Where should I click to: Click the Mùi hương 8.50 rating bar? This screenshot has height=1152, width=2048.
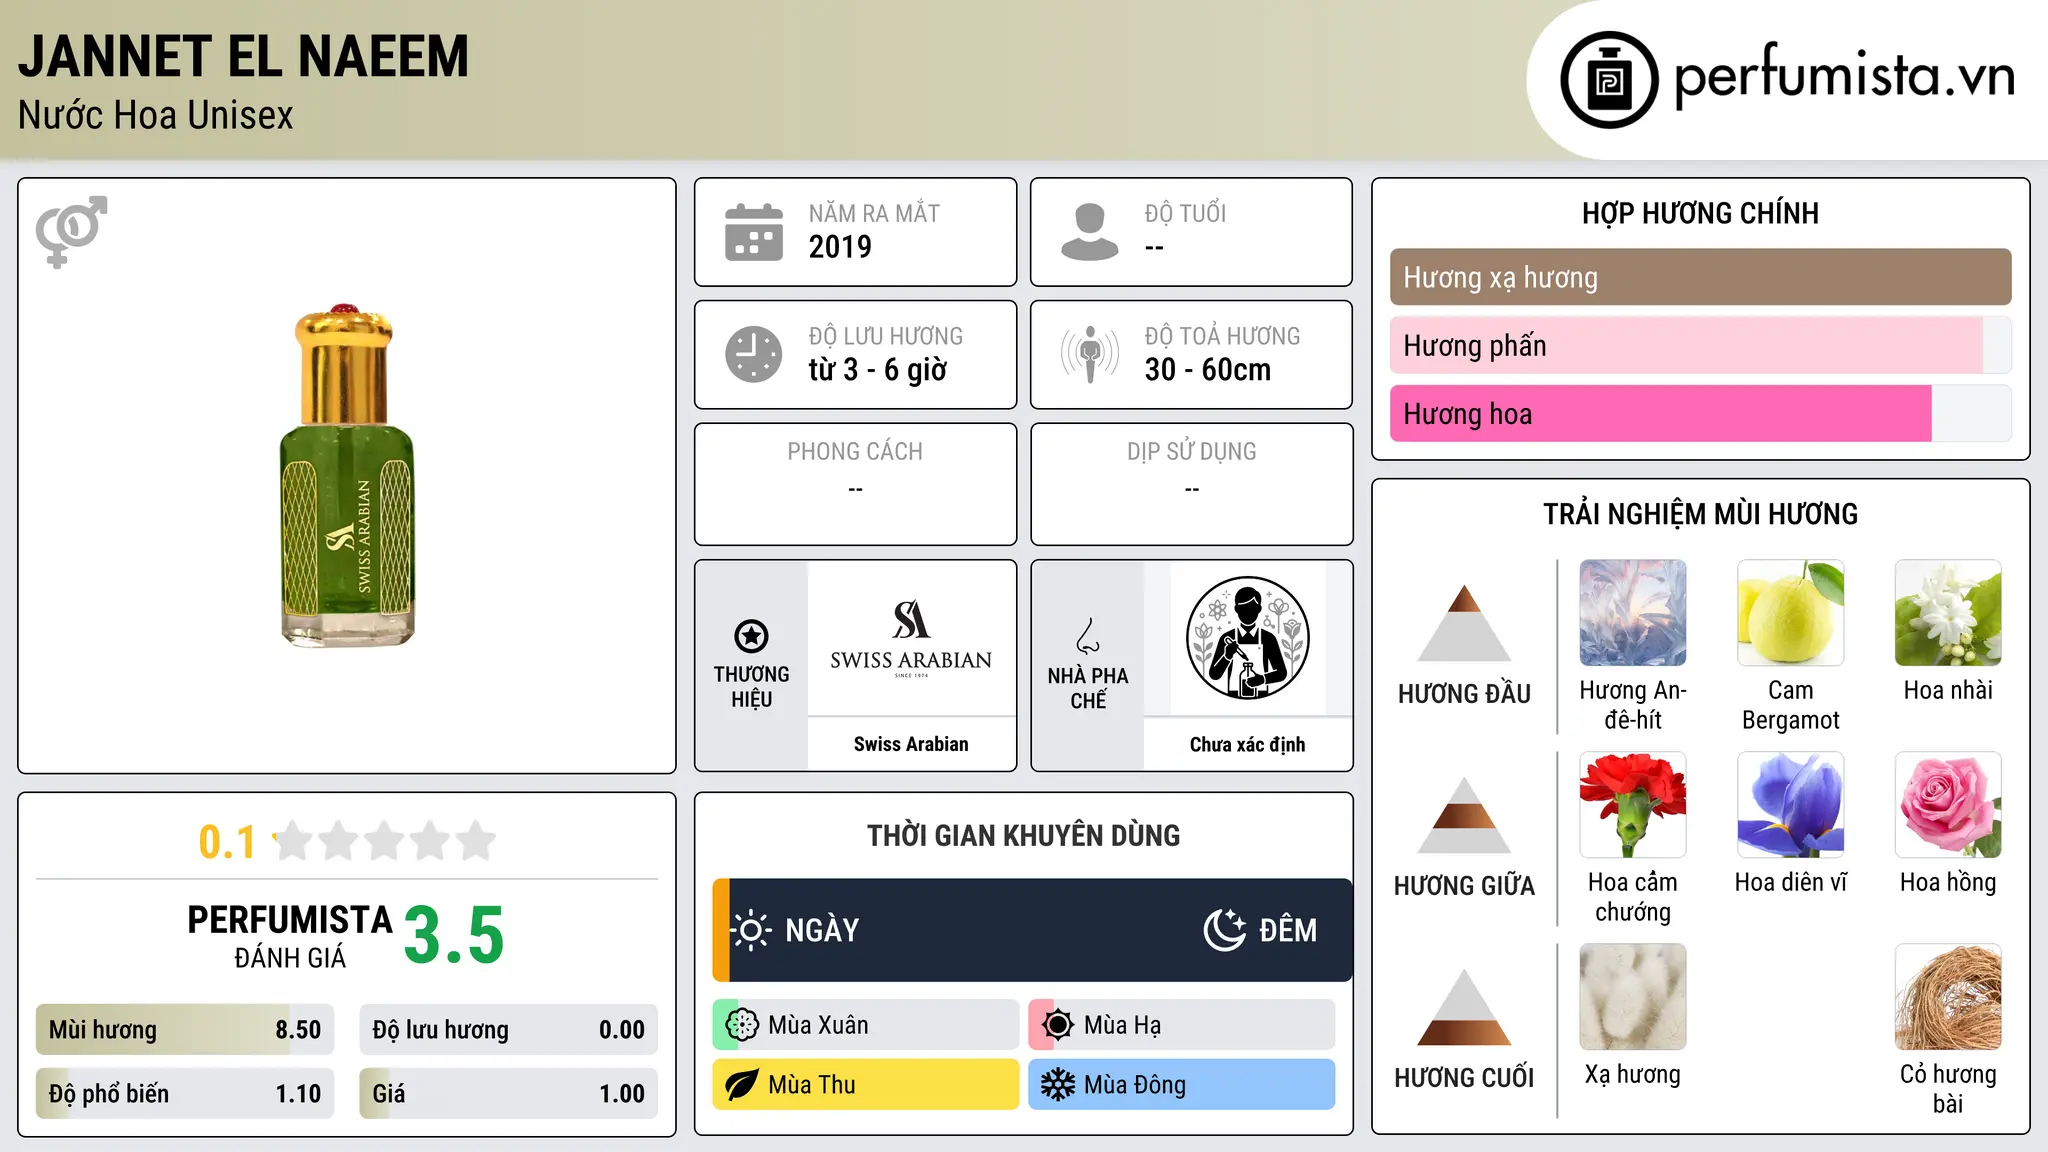coord(185,1030)
